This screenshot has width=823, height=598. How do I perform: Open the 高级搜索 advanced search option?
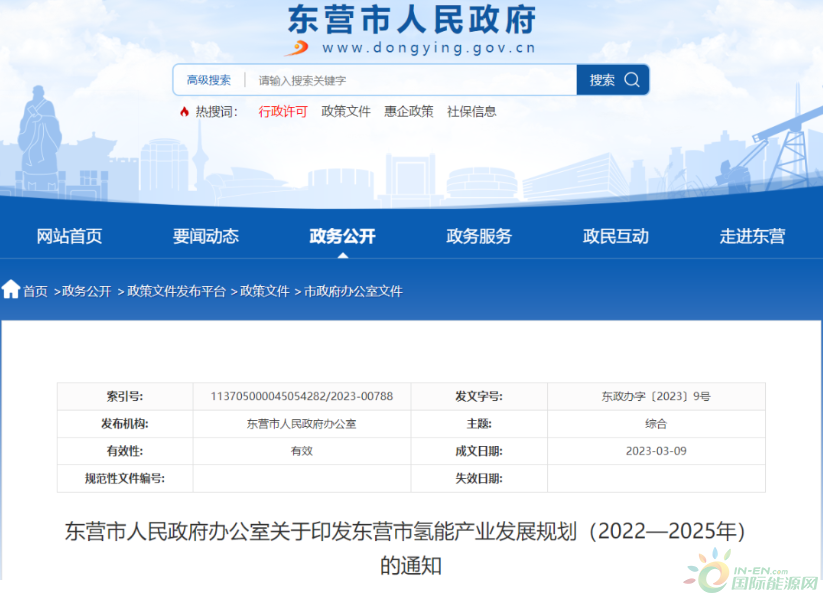click(x=209, y=80)
